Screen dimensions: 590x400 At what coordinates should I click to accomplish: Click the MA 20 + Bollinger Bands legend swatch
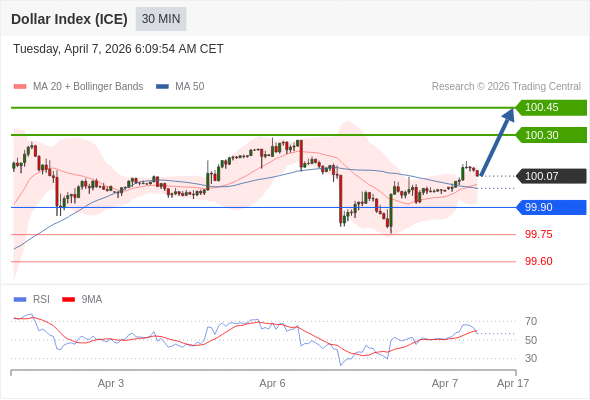point(20,87)
